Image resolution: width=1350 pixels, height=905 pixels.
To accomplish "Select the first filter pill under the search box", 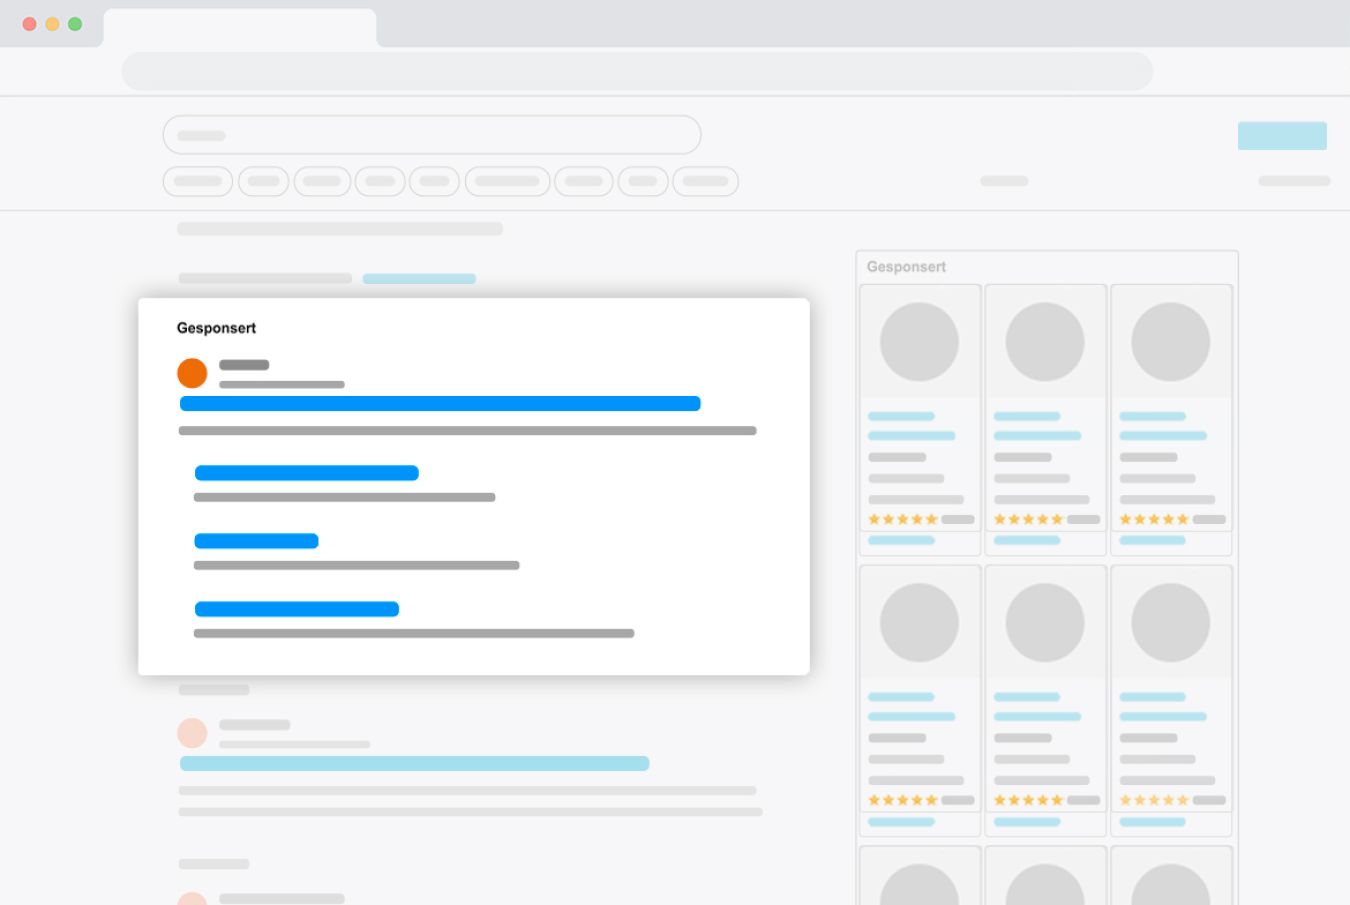I will click(197, 181).
